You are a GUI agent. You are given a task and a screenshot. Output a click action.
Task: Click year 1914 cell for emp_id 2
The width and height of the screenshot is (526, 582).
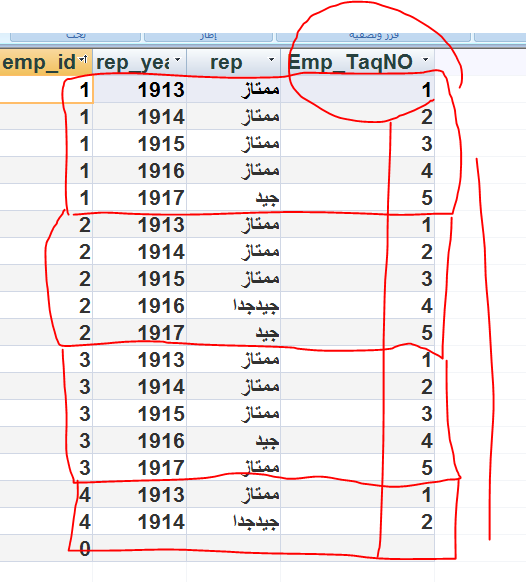(x=140, y=252)
